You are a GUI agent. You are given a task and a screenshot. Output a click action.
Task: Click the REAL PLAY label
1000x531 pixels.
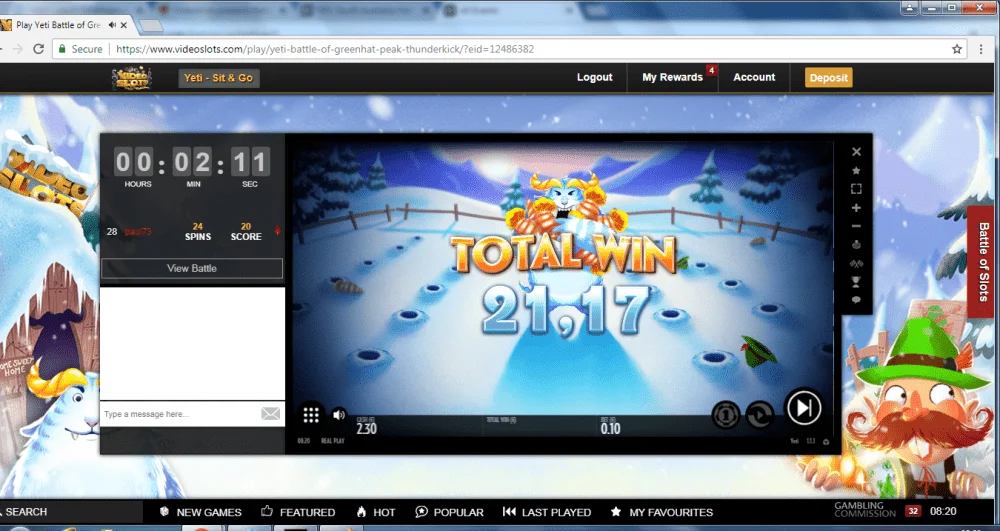pos(333,441)
